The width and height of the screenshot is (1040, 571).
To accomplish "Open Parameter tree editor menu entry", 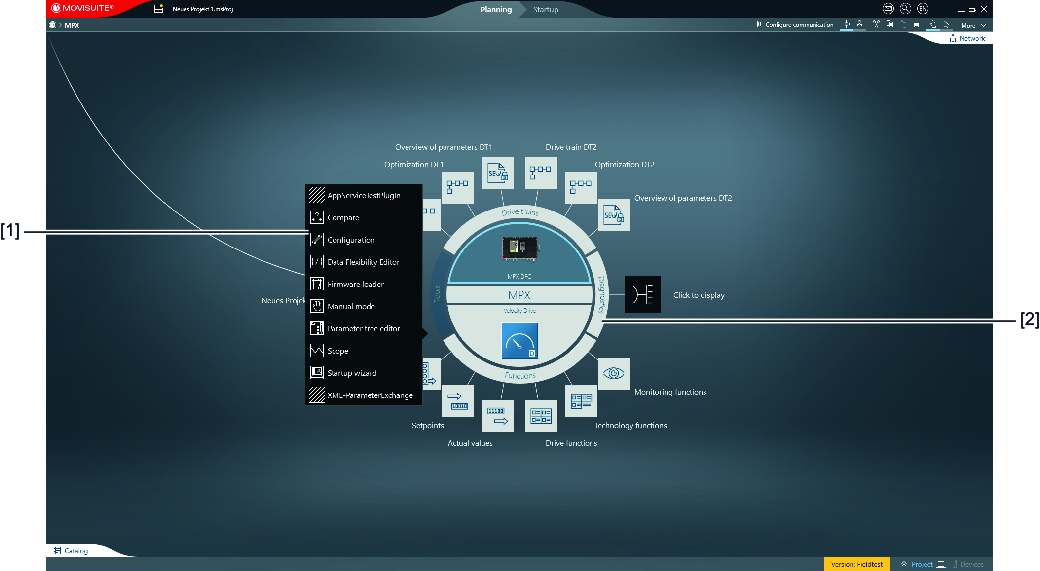I will (x=363, y=328).
